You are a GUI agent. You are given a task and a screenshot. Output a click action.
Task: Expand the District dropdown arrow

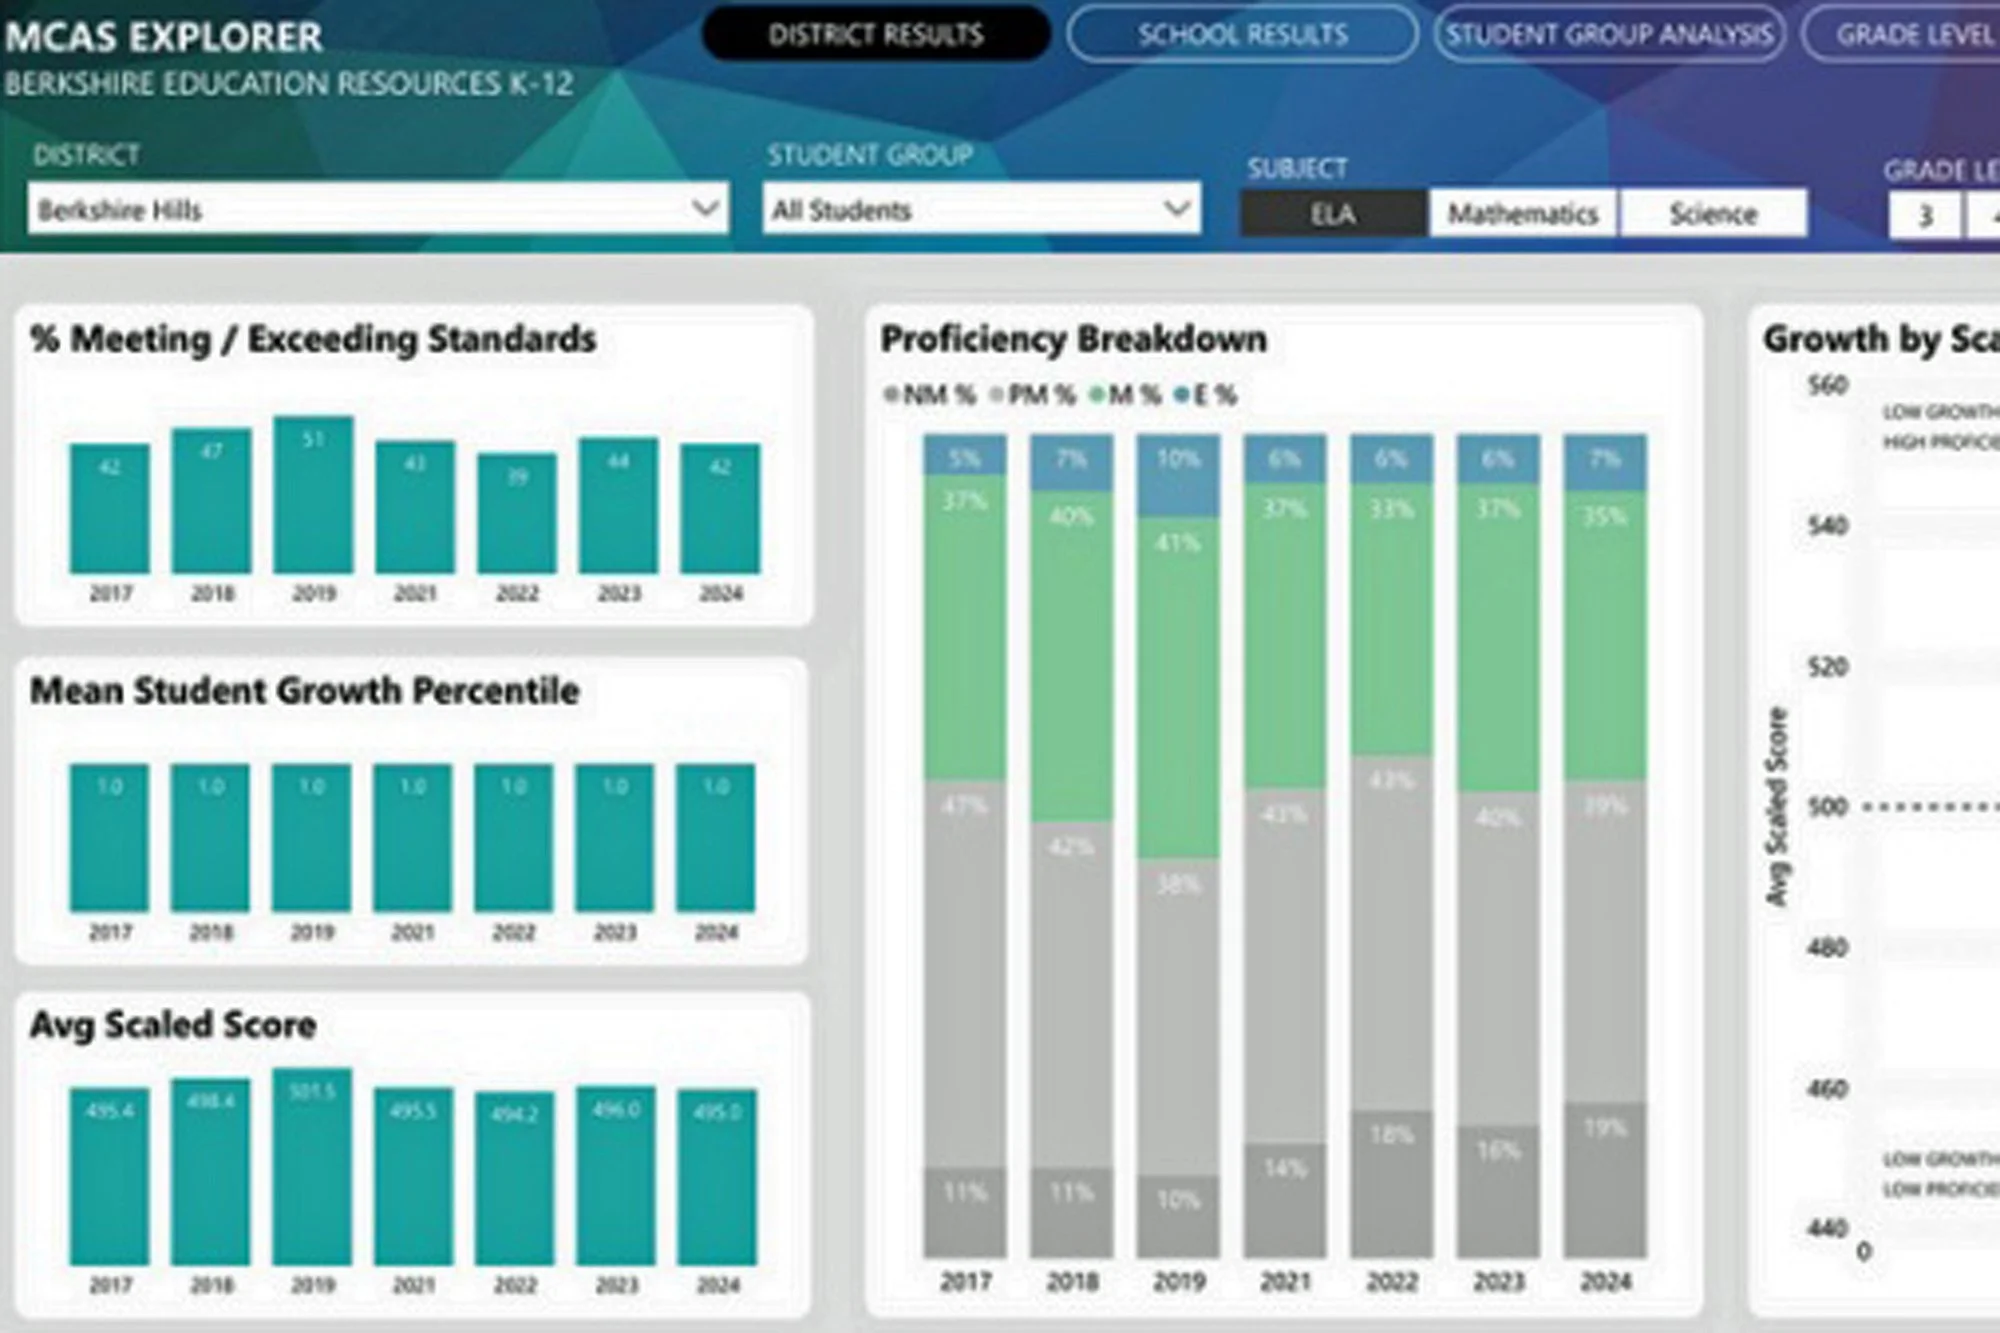[x=705, y=209]
